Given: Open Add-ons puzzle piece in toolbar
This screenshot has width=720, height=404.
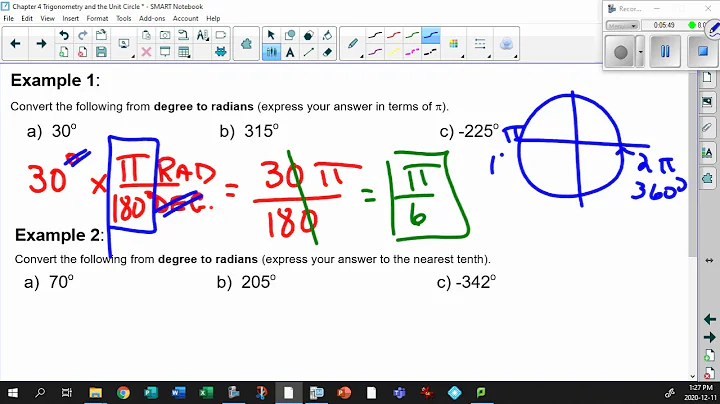Looking at the screenshot, I should pyautogui.click(x=247, y=44).
